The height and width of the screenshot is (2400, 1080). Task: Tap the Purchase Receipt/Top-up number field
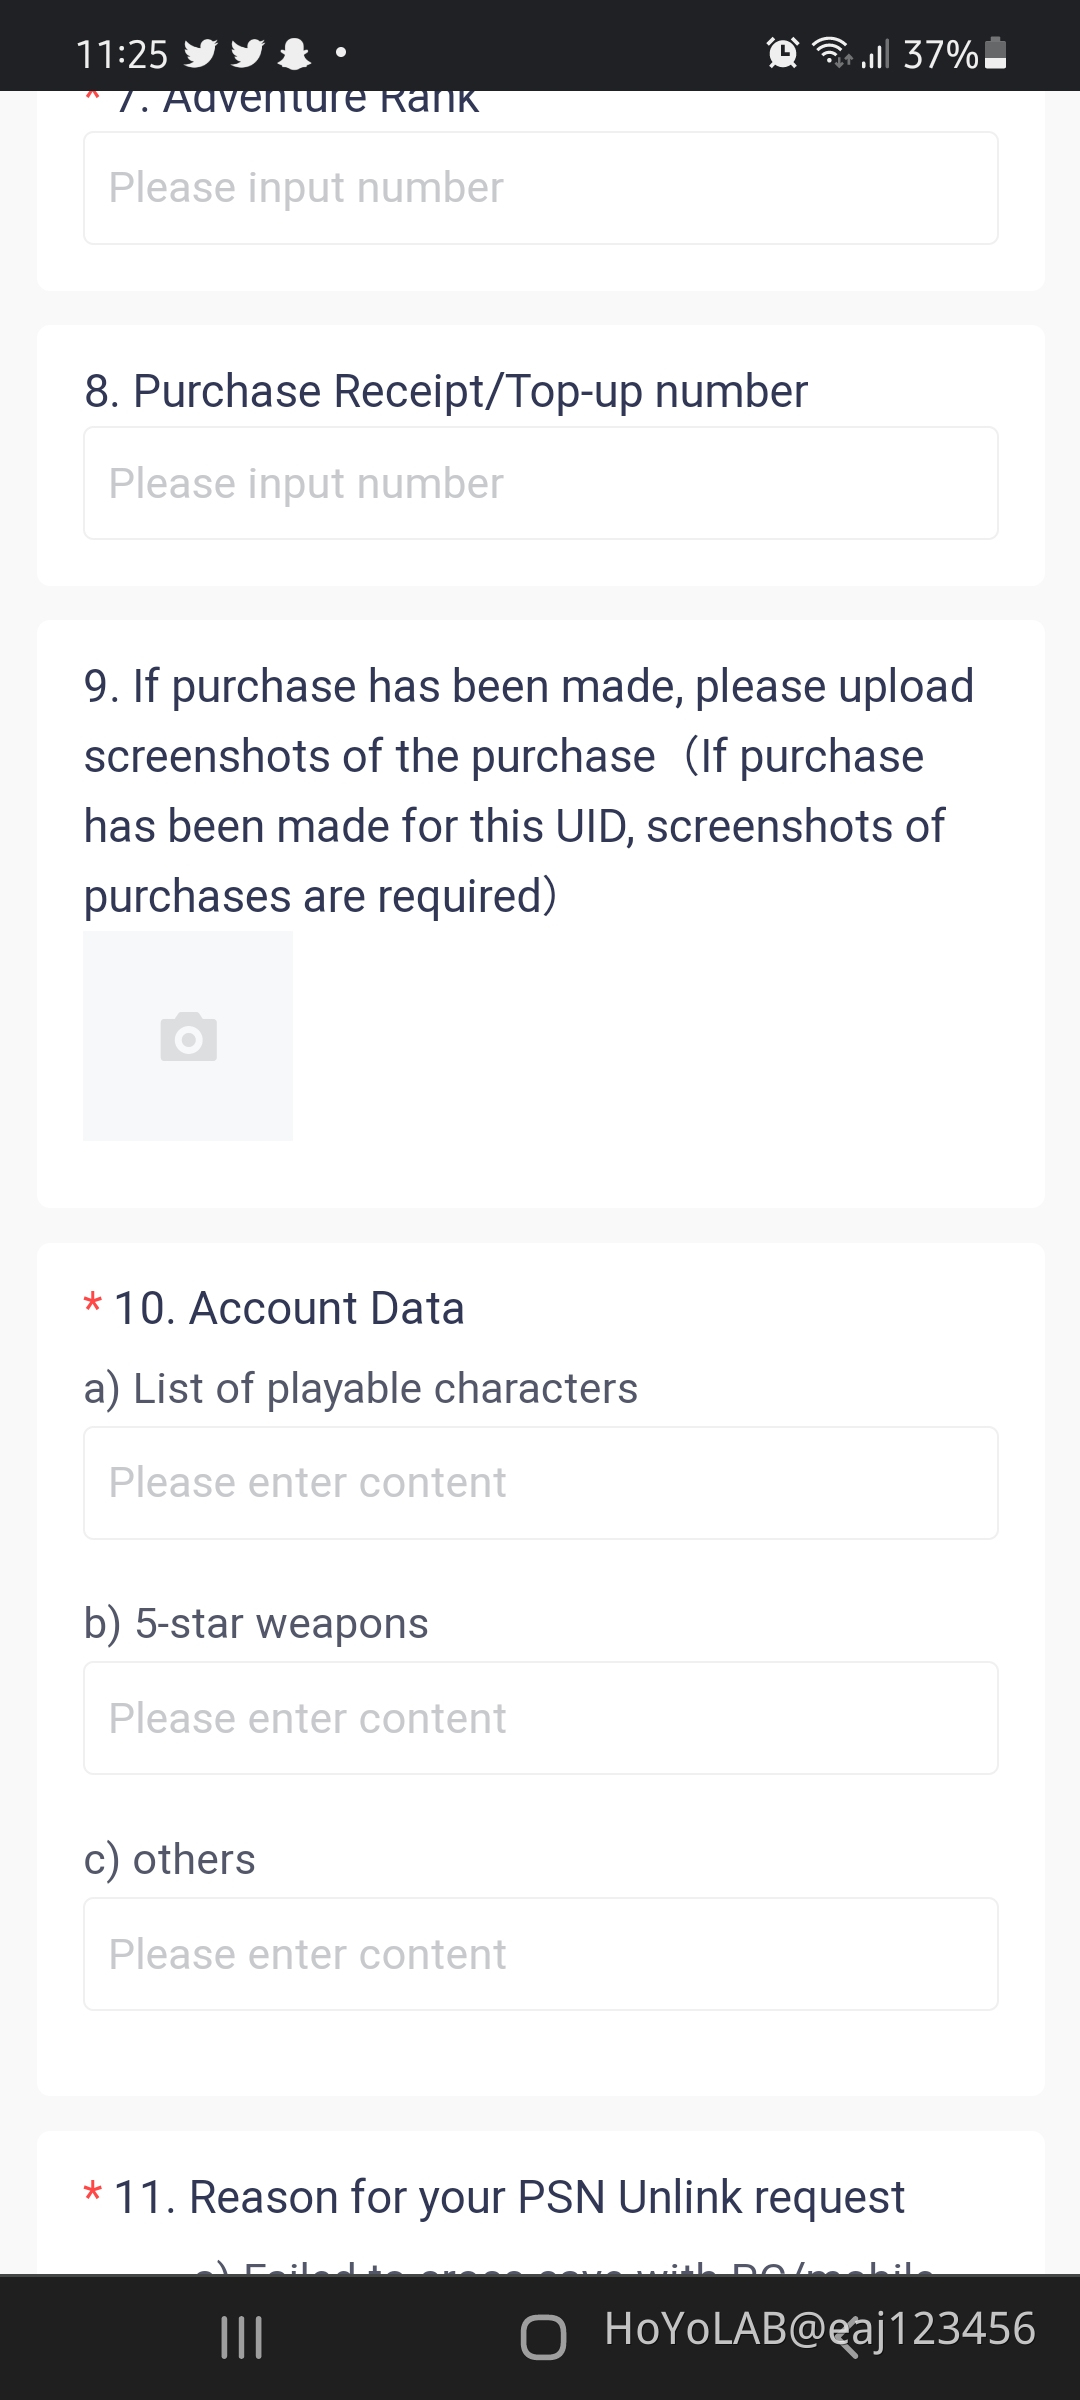(540, 483)
